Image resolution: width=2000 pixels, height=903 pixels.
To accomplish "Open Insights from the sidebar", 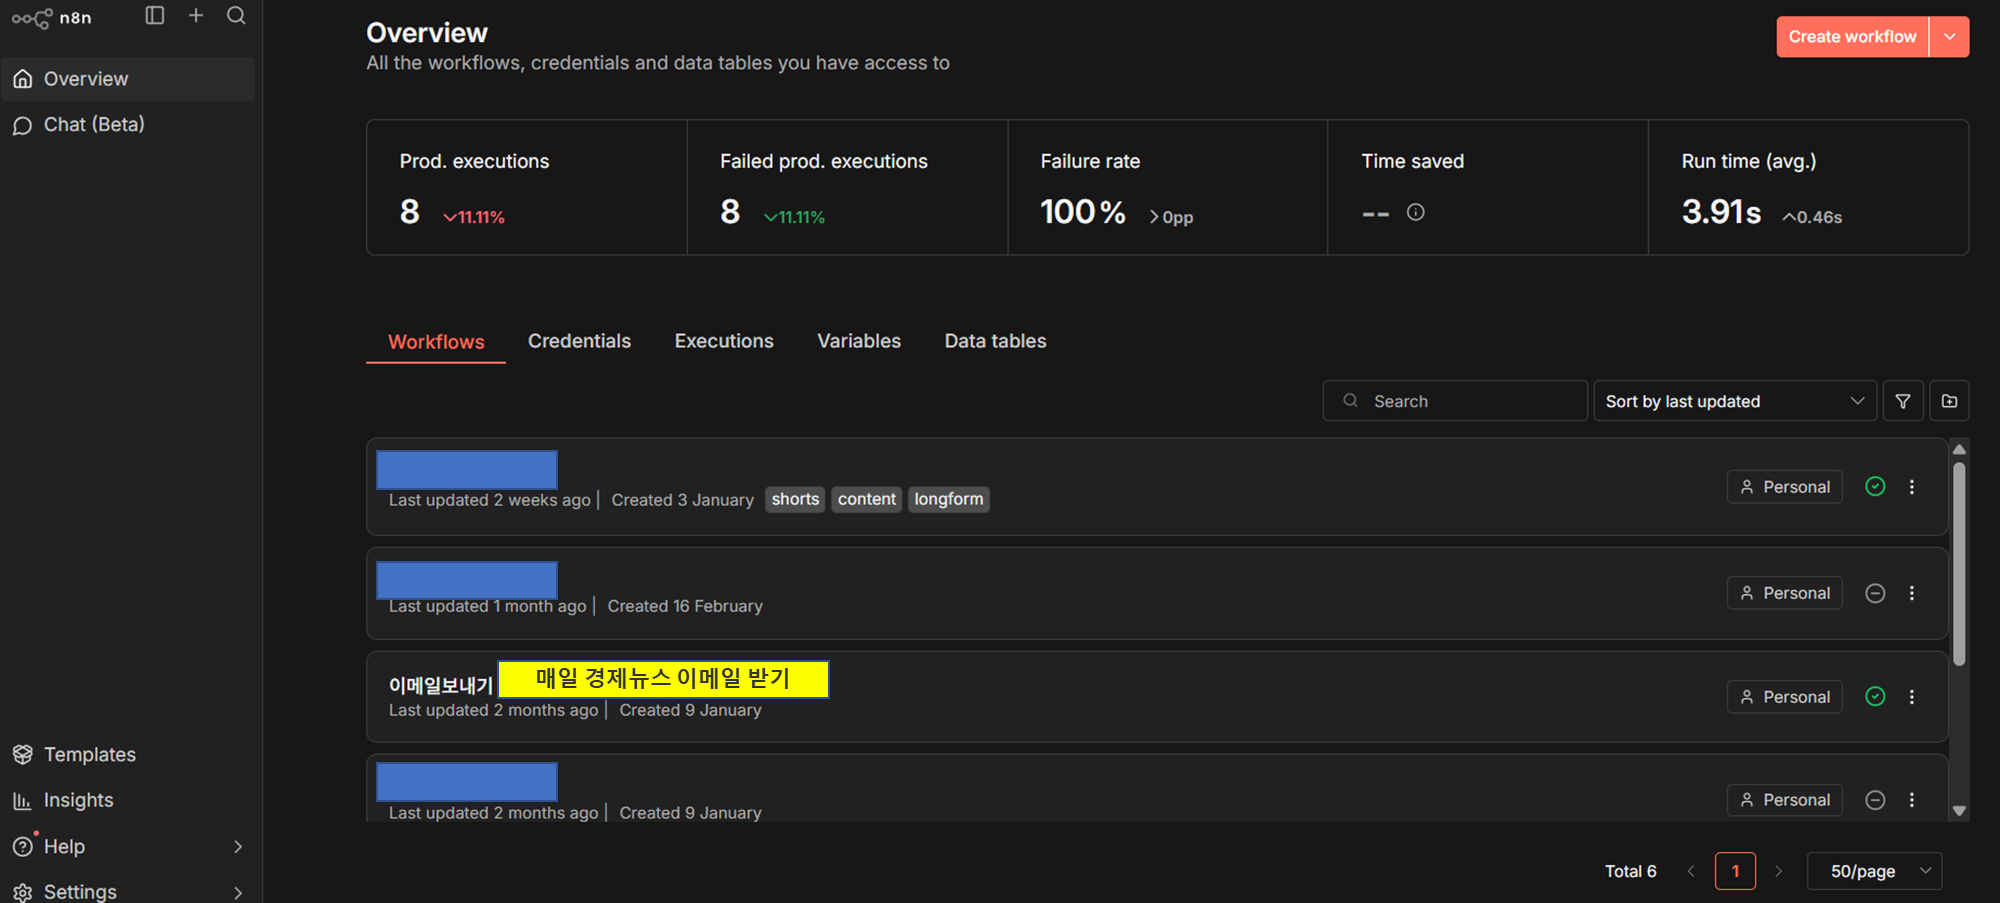I will (x=78, y=799).
